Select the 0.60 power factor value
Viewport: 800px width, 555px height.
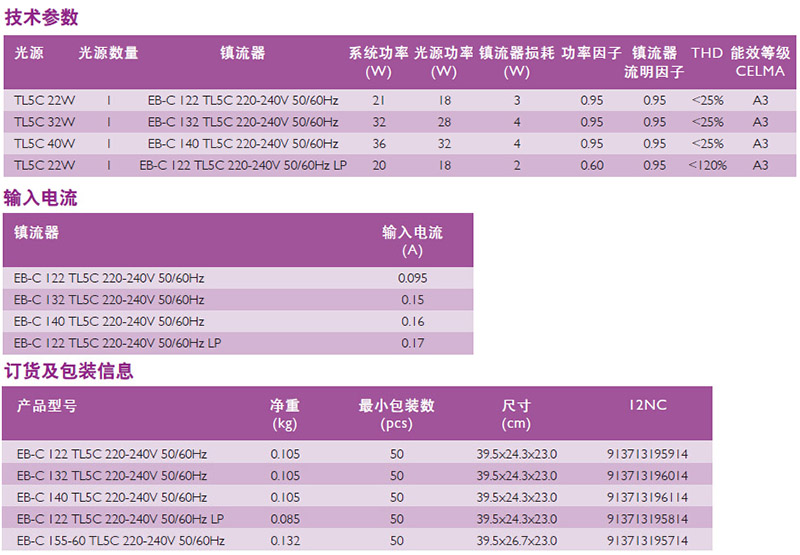(x=592, y=165)
